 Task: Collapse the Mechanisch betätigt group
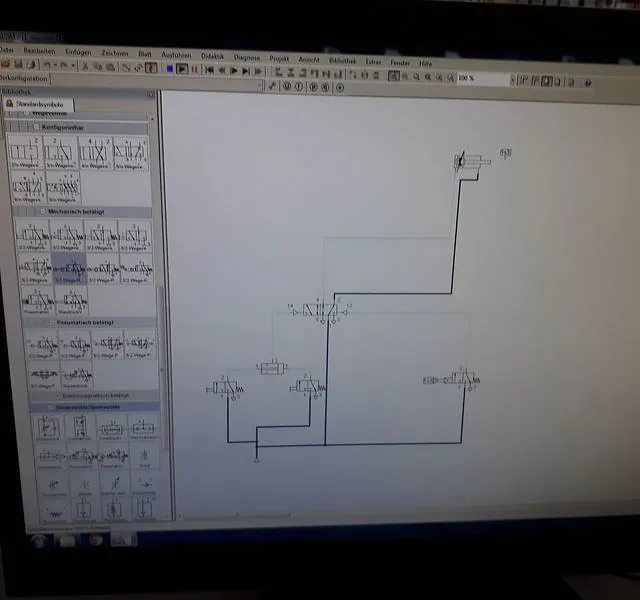pos(42,211)
